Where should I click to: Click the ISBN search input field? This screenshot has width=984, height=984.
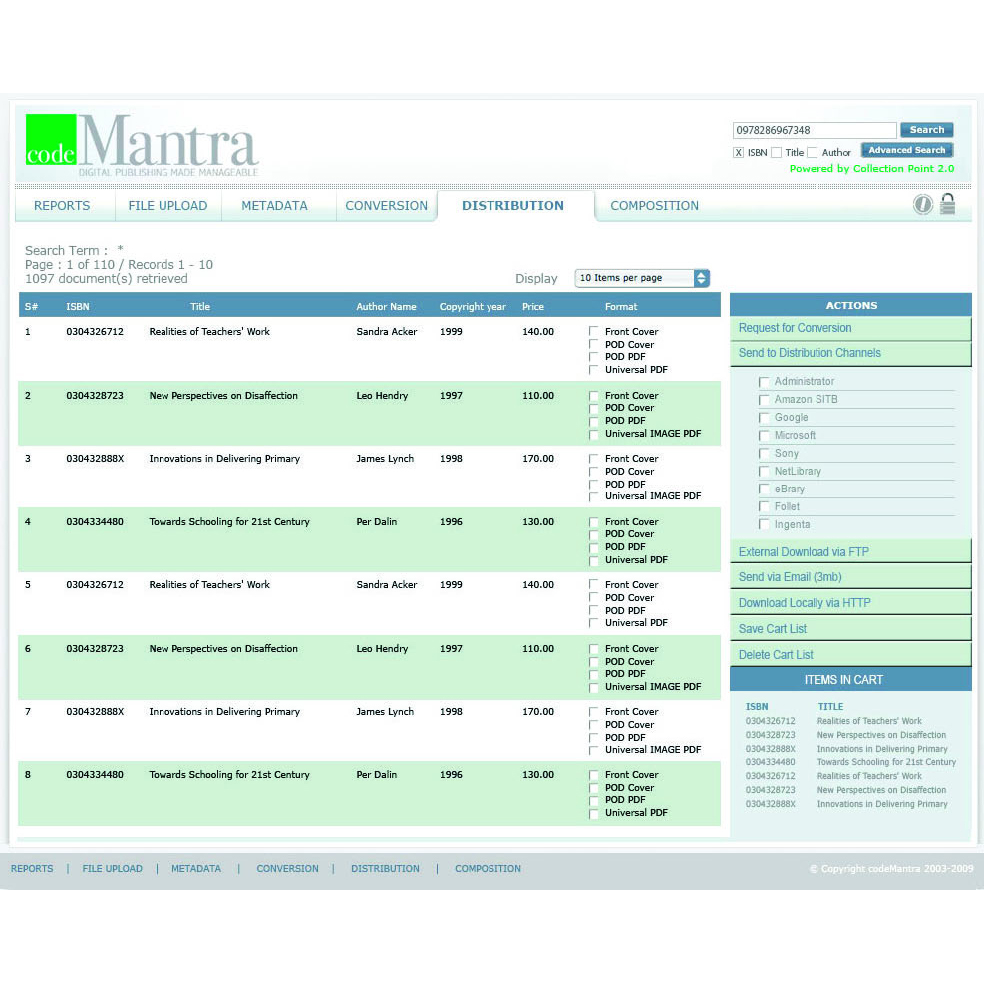(815, 130)
